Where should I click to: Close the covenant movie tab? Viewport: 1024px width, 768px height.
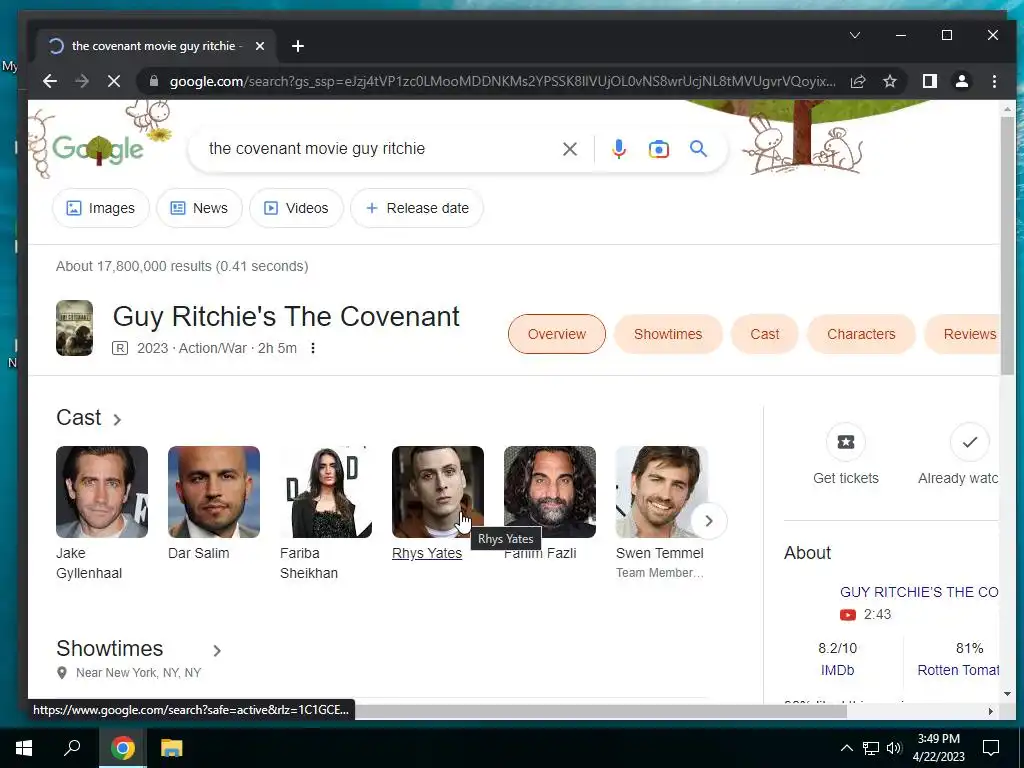pos(260,46)
